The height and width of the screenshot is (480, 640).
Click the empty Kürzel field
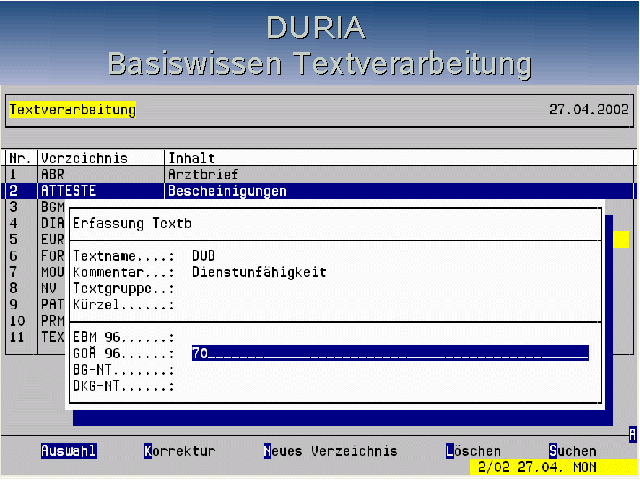point(390,304)
